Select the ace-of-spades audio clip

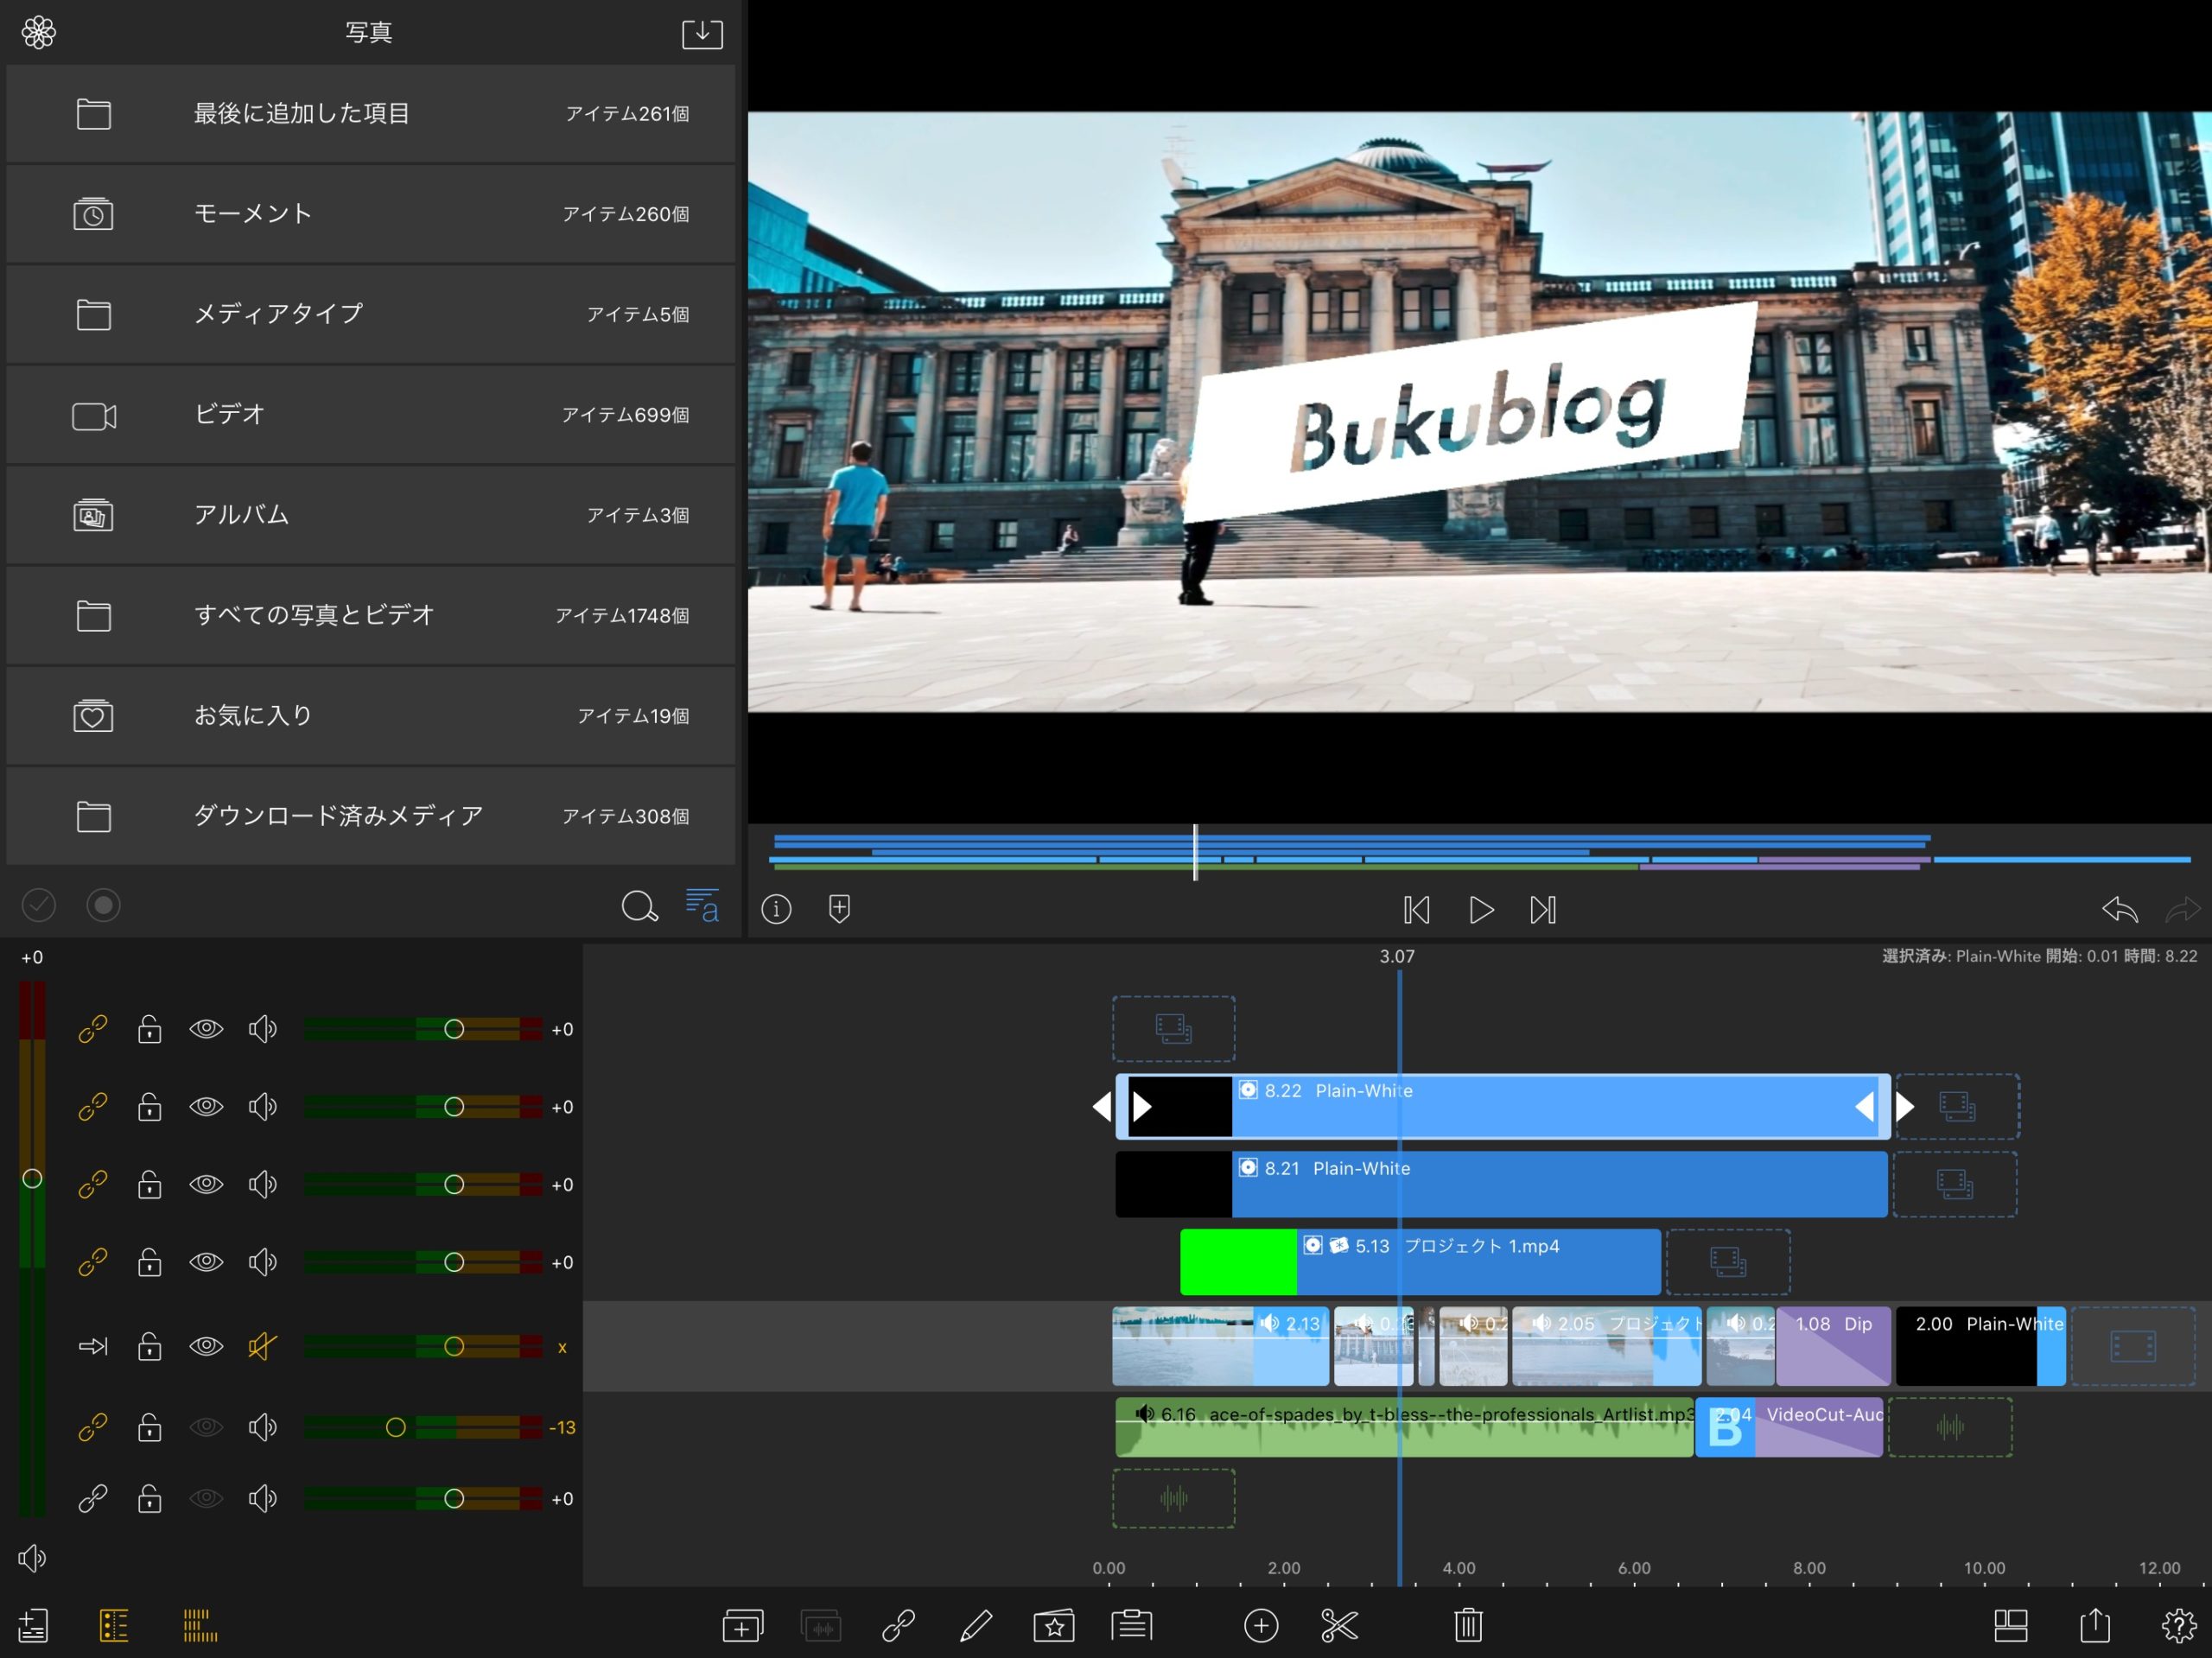click(x=1404, y=1427)
